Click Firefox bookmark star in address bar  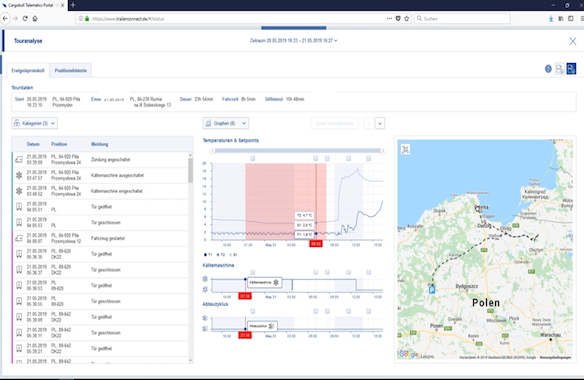pos(407,18)
